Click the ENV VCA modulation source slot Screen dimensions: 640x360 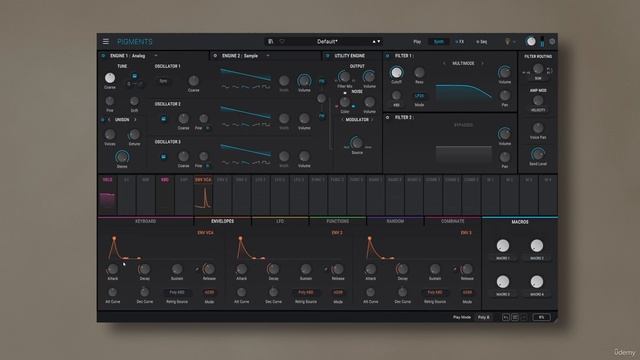203,196
